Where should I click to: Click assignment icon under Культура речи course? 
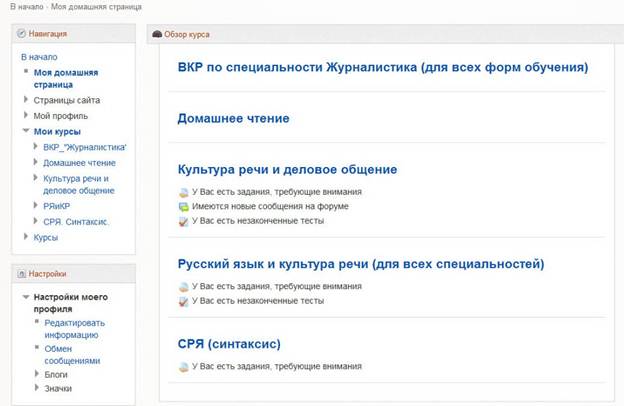pos(183,191)
